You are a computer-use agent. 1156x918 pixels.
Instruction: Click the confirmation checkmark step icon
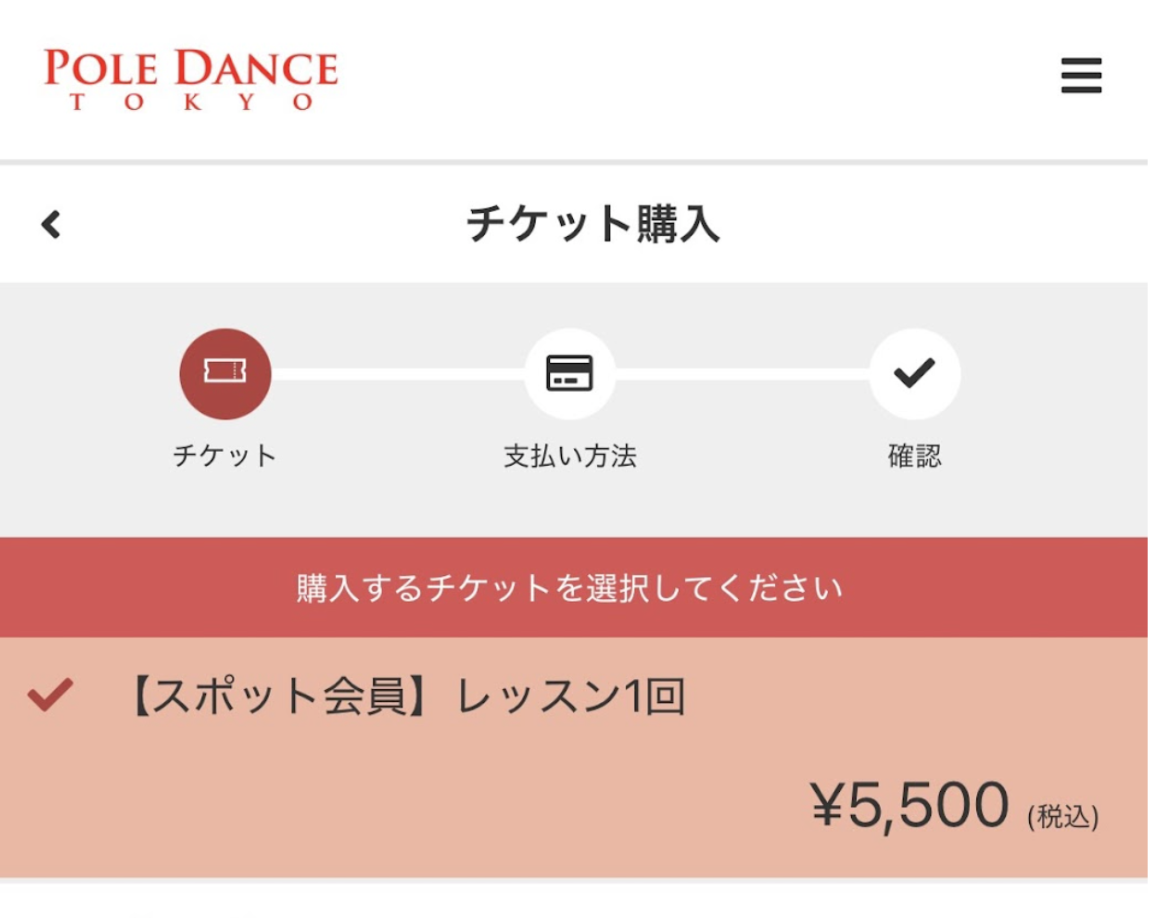click(914, 374)
